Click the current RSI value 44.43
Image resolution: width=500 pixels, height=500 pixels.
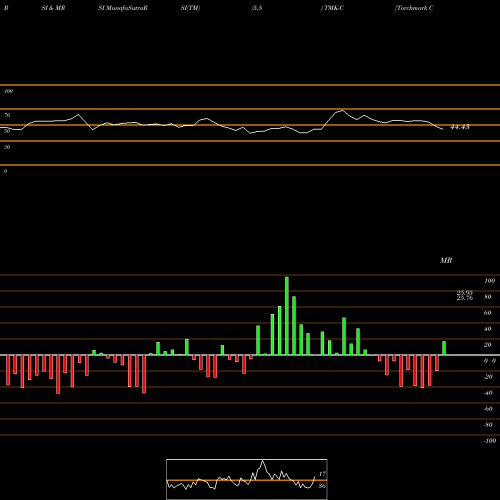[x=460, y=127]
